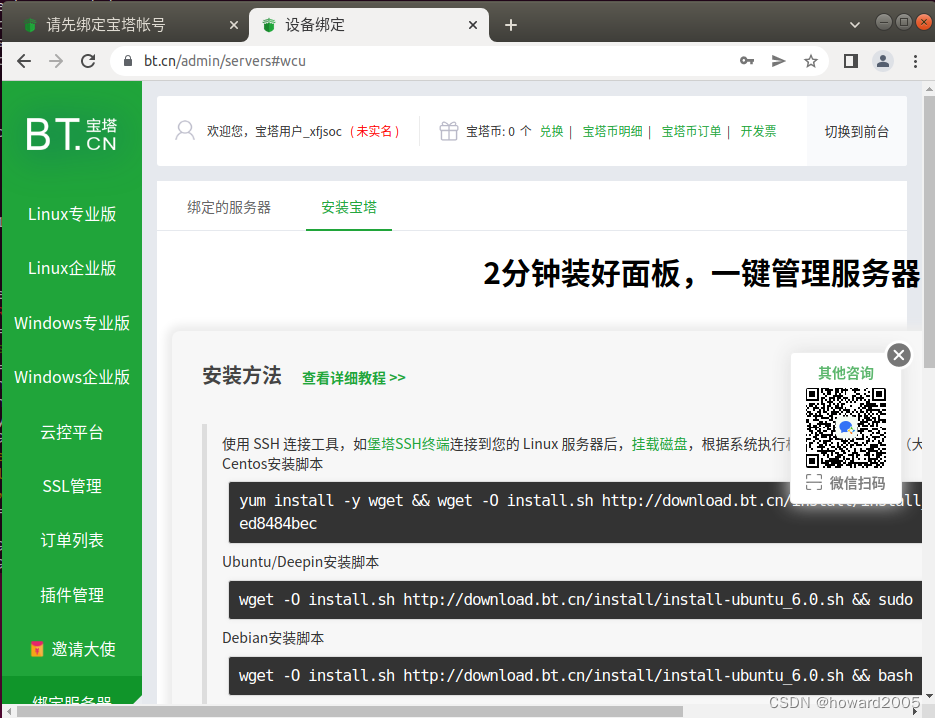Bookmark this page with the star icon
Screen dimensions: 935x718
pos(810,61)
